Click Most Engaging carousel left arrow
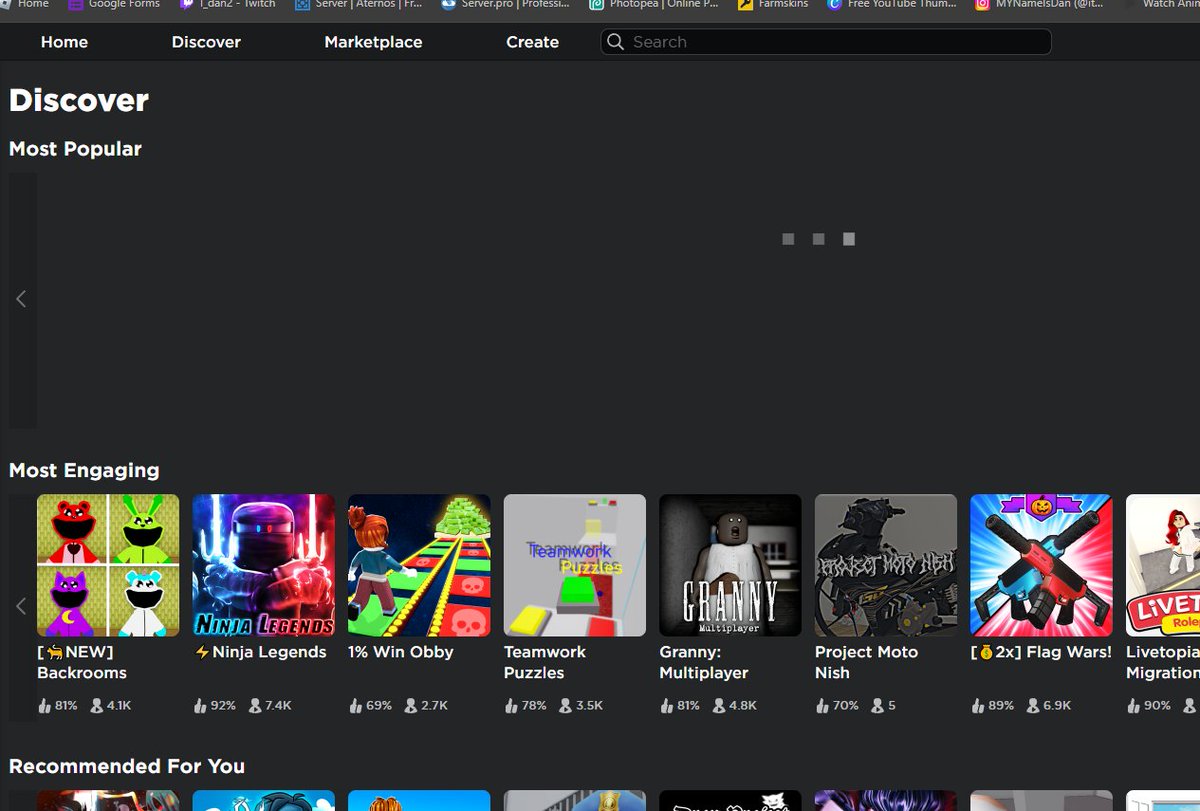The height and width of the screenshot is (811, 1200). pos(21,606)
